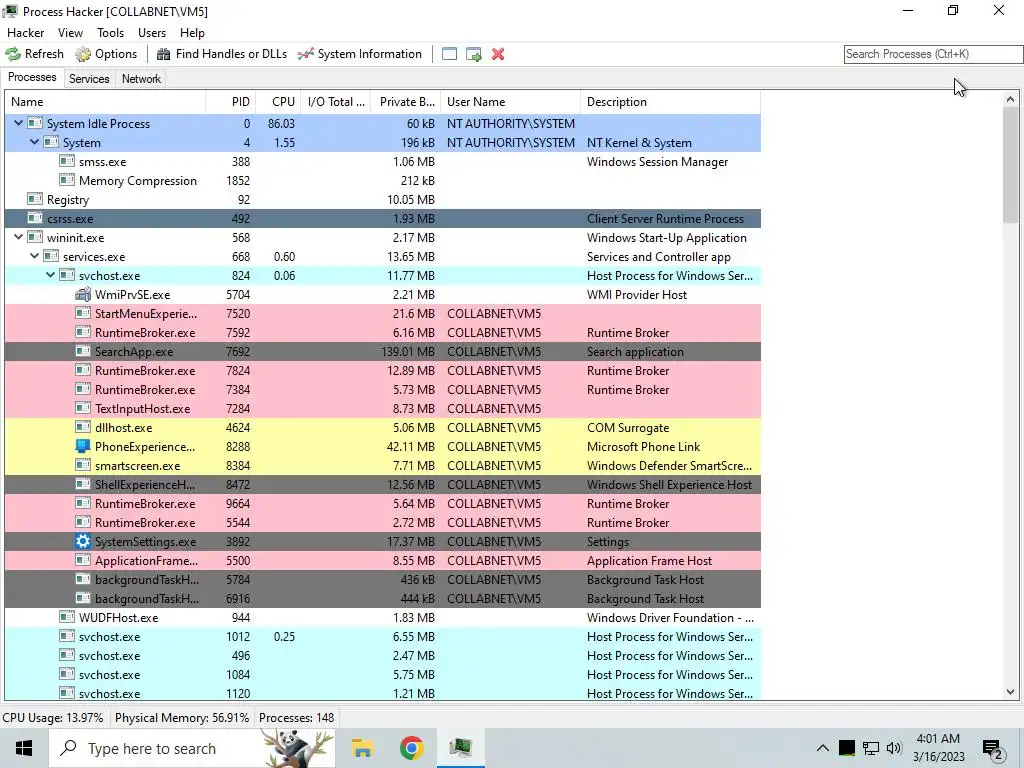This screenshot has height=768, width=1024.
Task: Open the Users menu
Action: pyautogui.click(x=152, y=33)
